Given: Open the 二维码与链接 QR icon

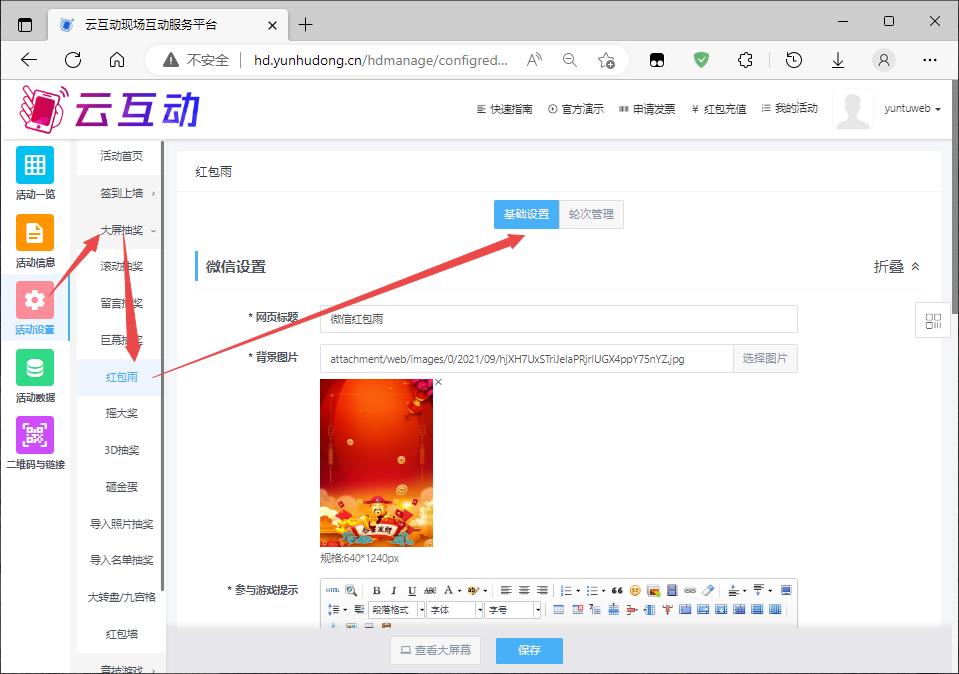Looking at the screenshot, I should (x=35, y=435).
